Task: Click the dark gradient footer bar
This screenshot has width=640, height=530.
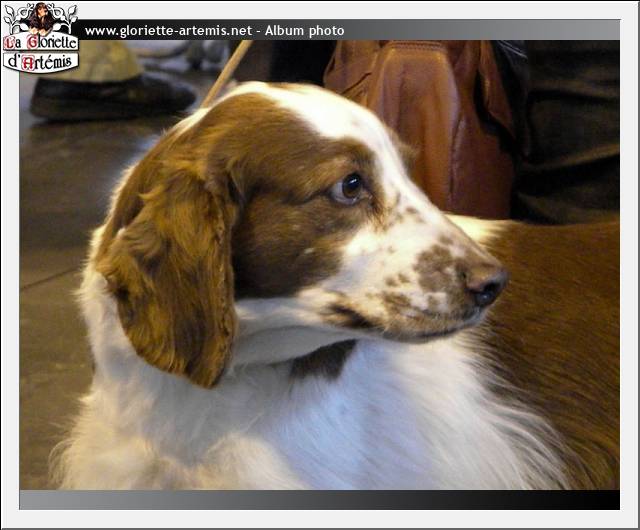Action: pyautogui.click(x=320, y=499)
